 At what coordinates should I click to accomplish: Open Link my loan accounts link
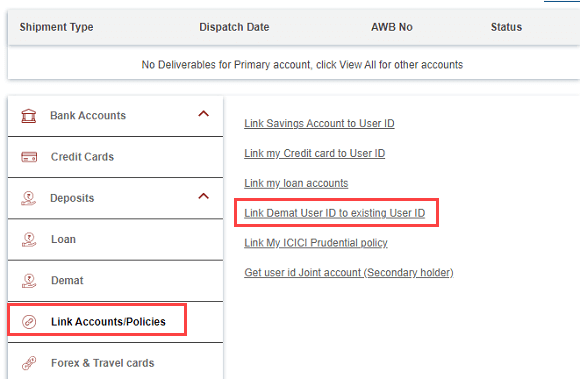[296, 183]
